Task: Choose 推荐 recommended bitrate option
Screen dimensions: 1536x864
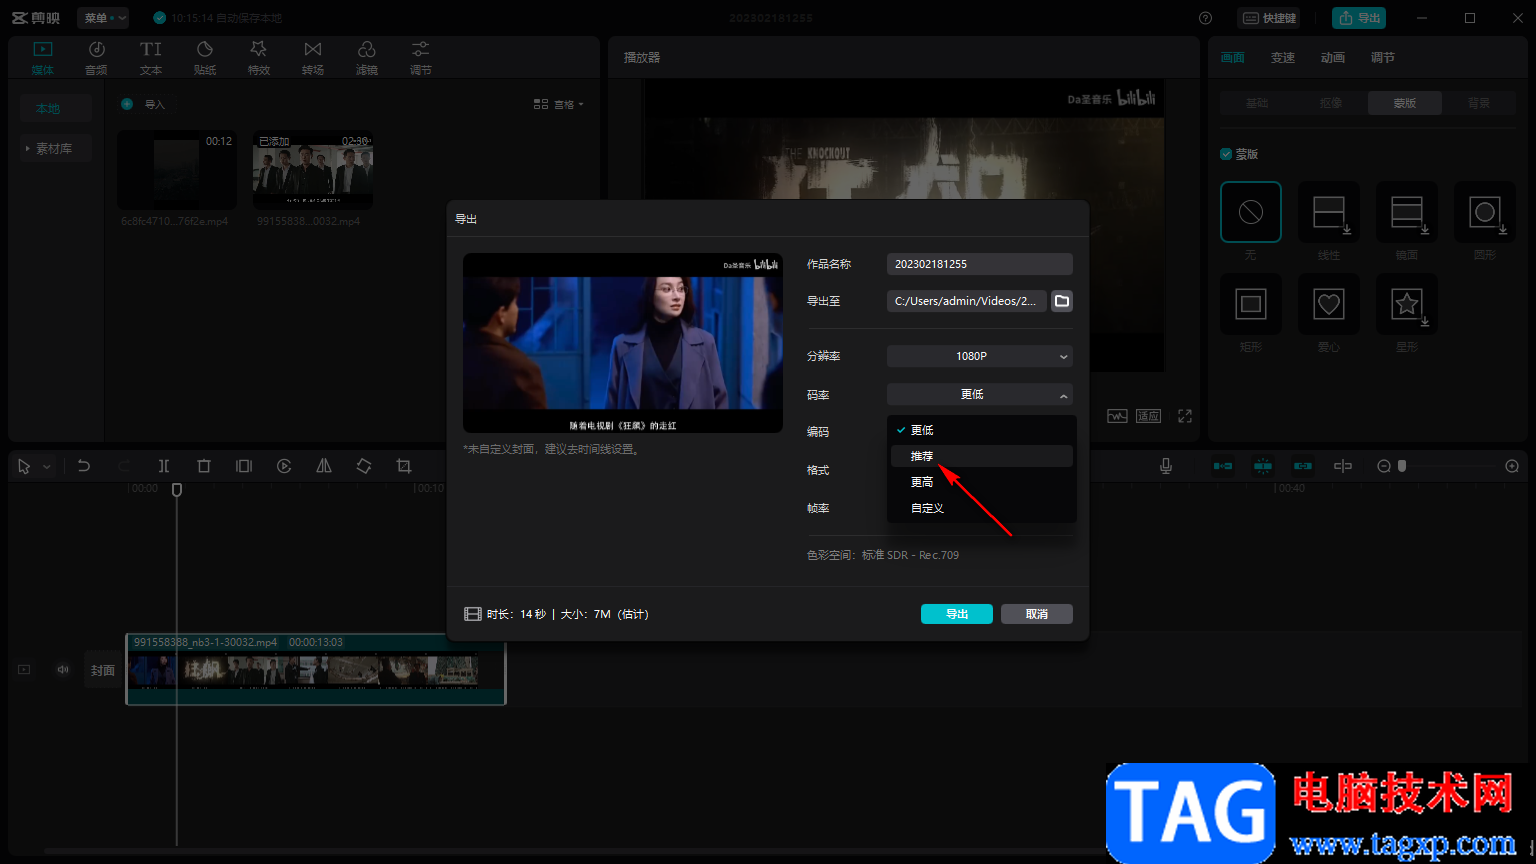Action: point(982,456)
